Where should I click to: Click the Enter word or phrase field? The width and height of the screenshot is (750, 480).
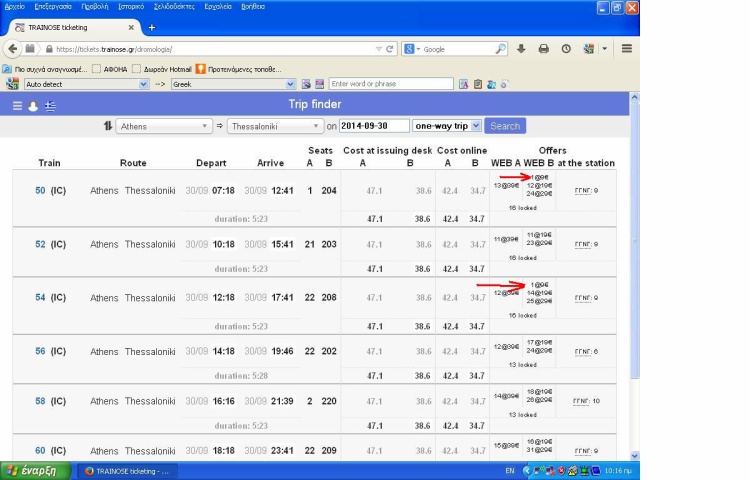tap(391, 84)
